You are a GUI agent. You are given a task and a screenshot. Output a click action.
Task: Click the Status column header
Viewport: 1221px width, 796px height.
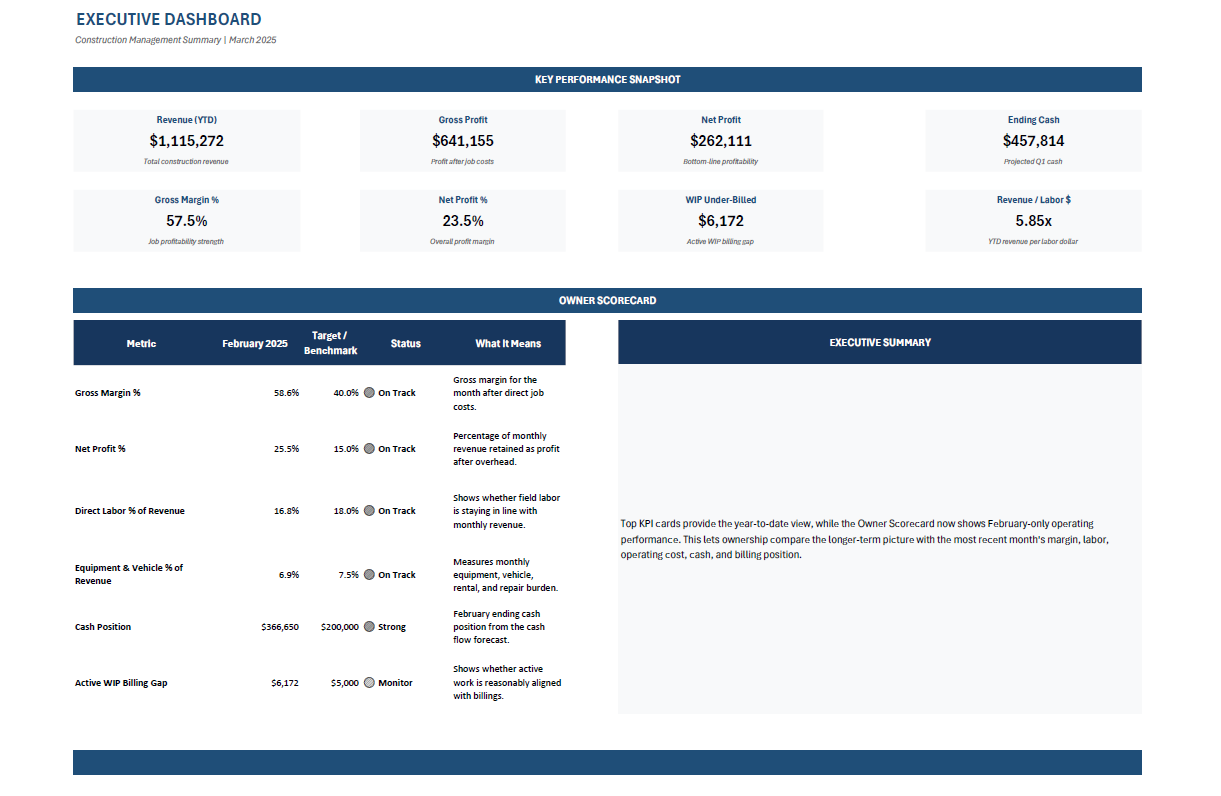(406, 343)
